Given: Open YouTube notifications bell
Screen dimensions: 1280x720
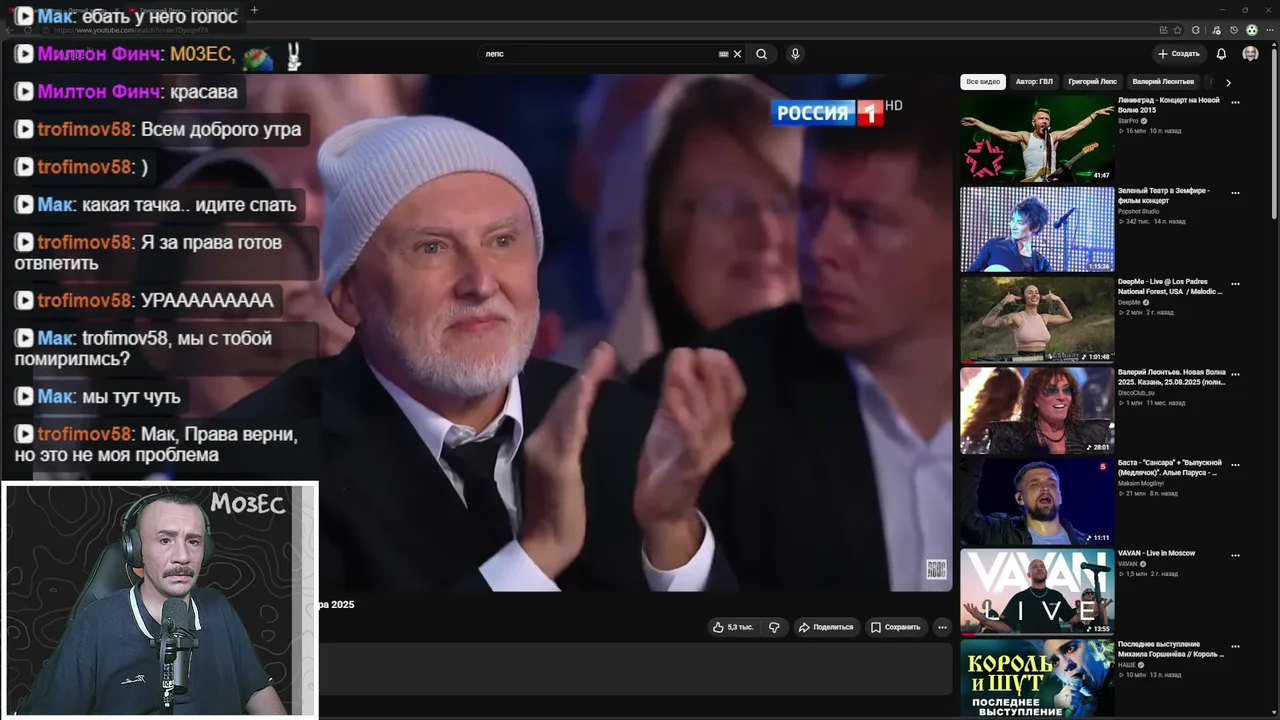Looking at the screenshot, I should pyautogui.click(x=1221, y=54).
